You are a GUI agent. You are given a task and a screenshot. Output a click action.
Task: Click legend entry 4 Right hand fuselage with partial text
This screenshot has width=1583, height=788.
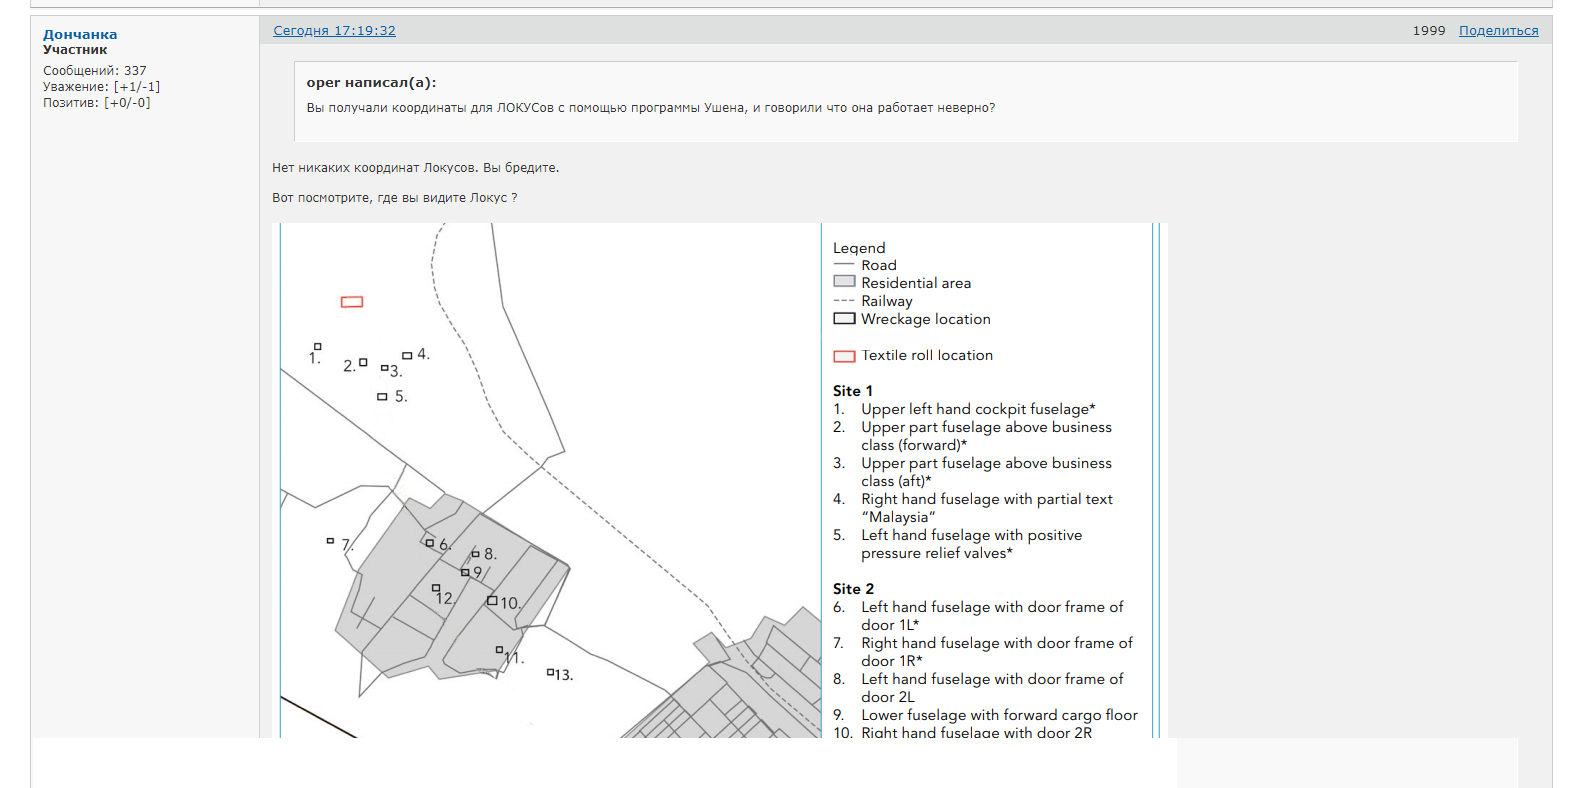(x=973, y=508)
